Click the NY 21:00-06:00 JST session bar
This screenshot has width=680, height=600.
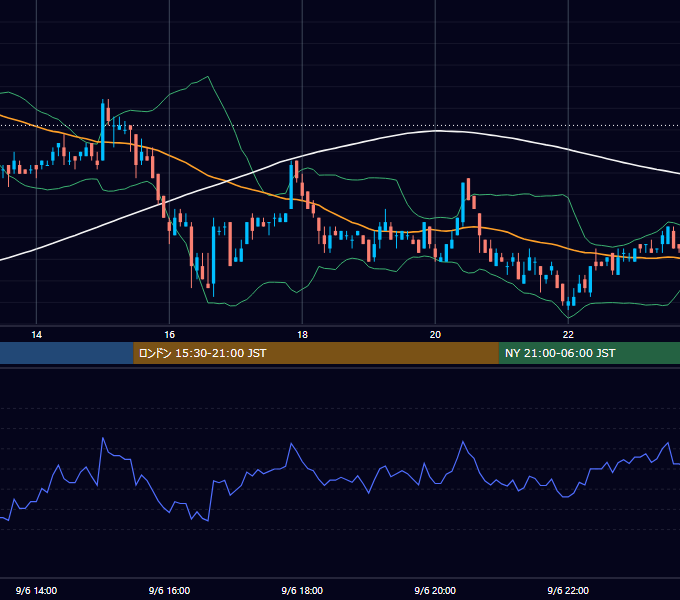(x=589, y=353)
